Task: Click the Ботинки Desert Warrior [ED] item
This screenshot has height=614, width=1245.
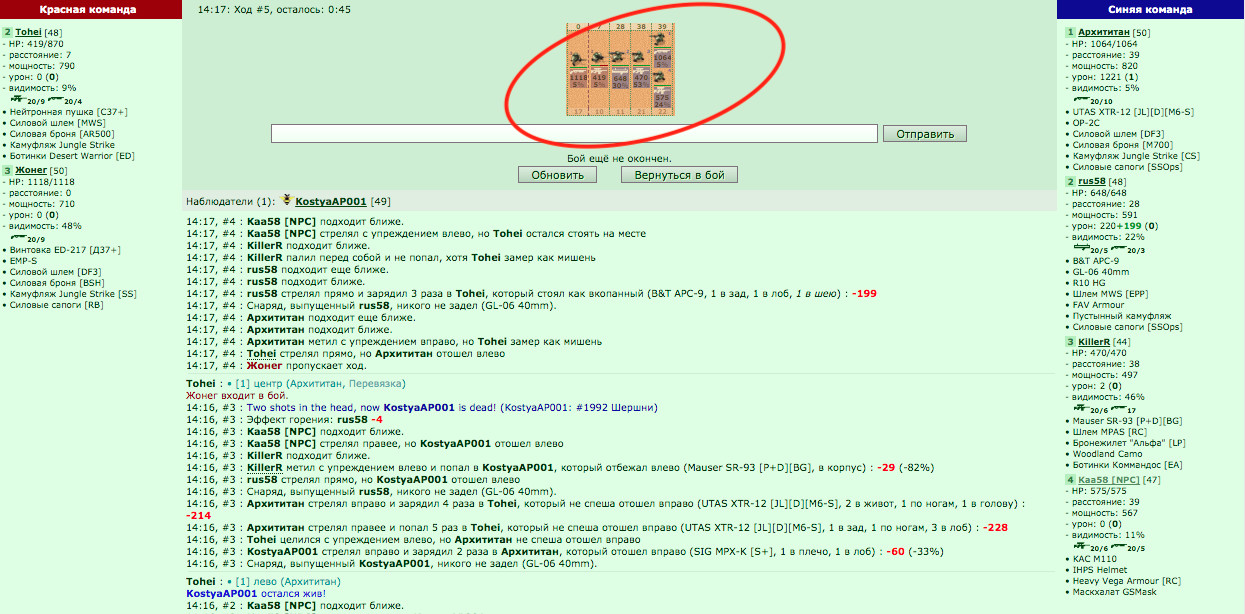Action: point(71,156)
